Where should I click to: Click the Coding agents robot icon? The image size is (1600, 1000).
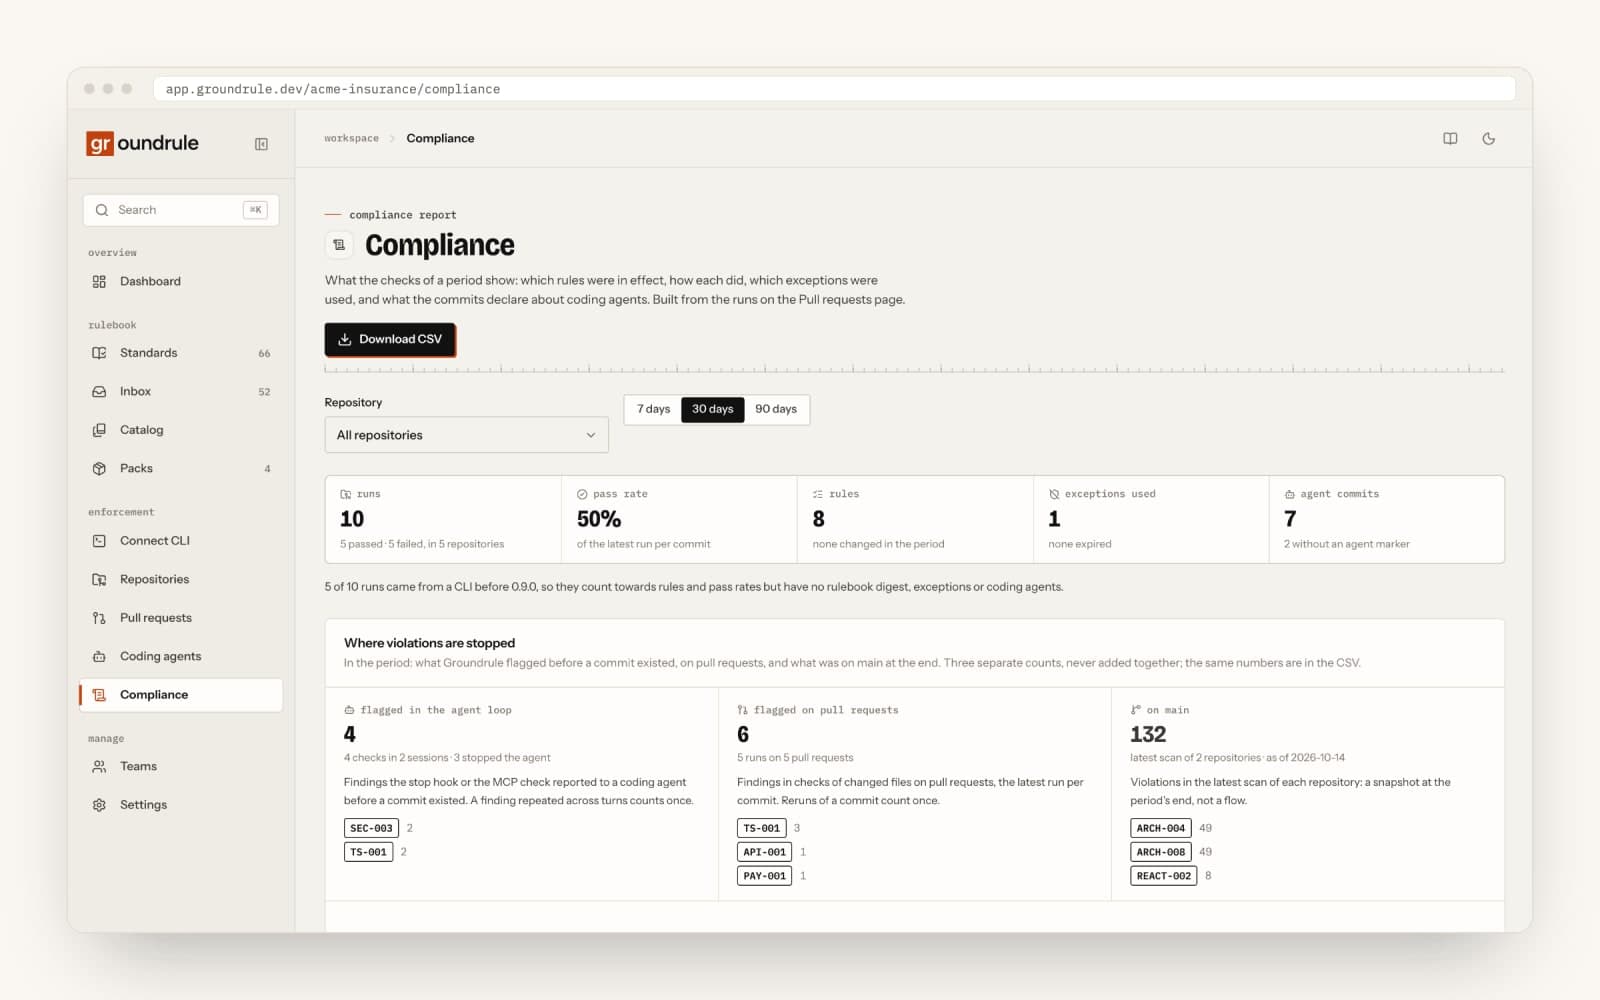pyautogui.click(x=99, y=657)
